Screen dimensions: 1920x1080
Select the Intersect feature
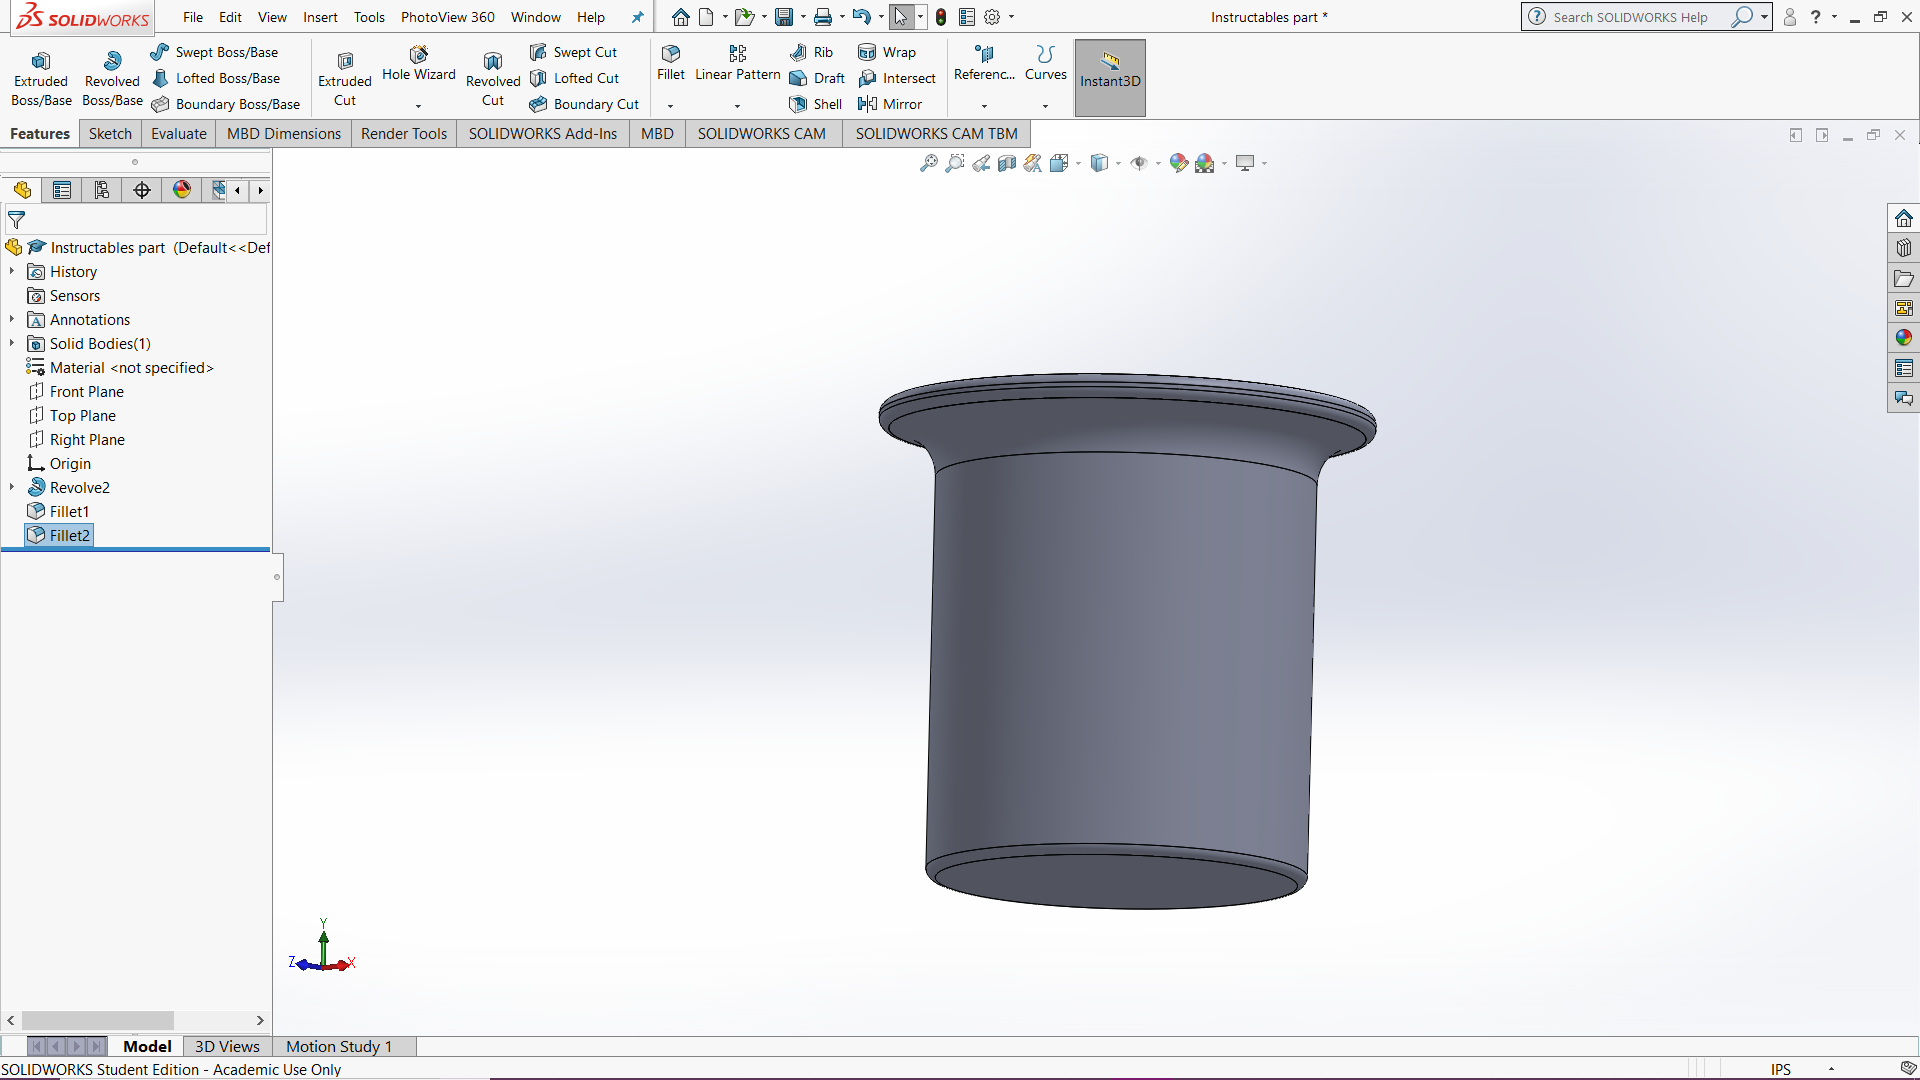tap(897, 78)
